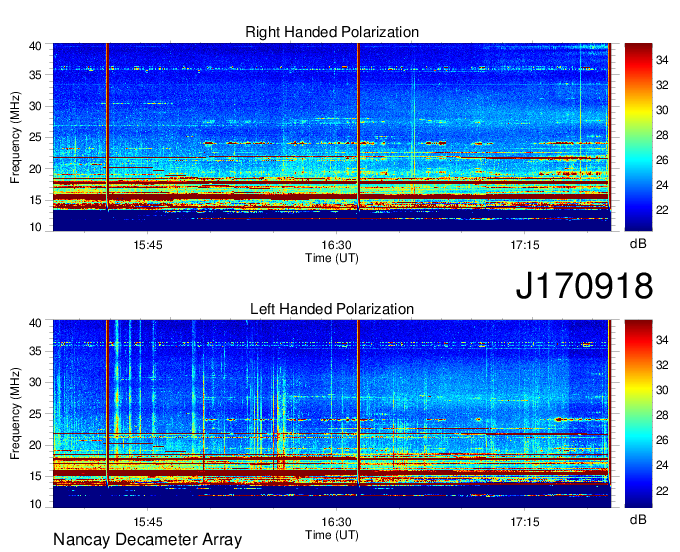
Task: Select the 24 value on the upper color bar
Action: 662,186
